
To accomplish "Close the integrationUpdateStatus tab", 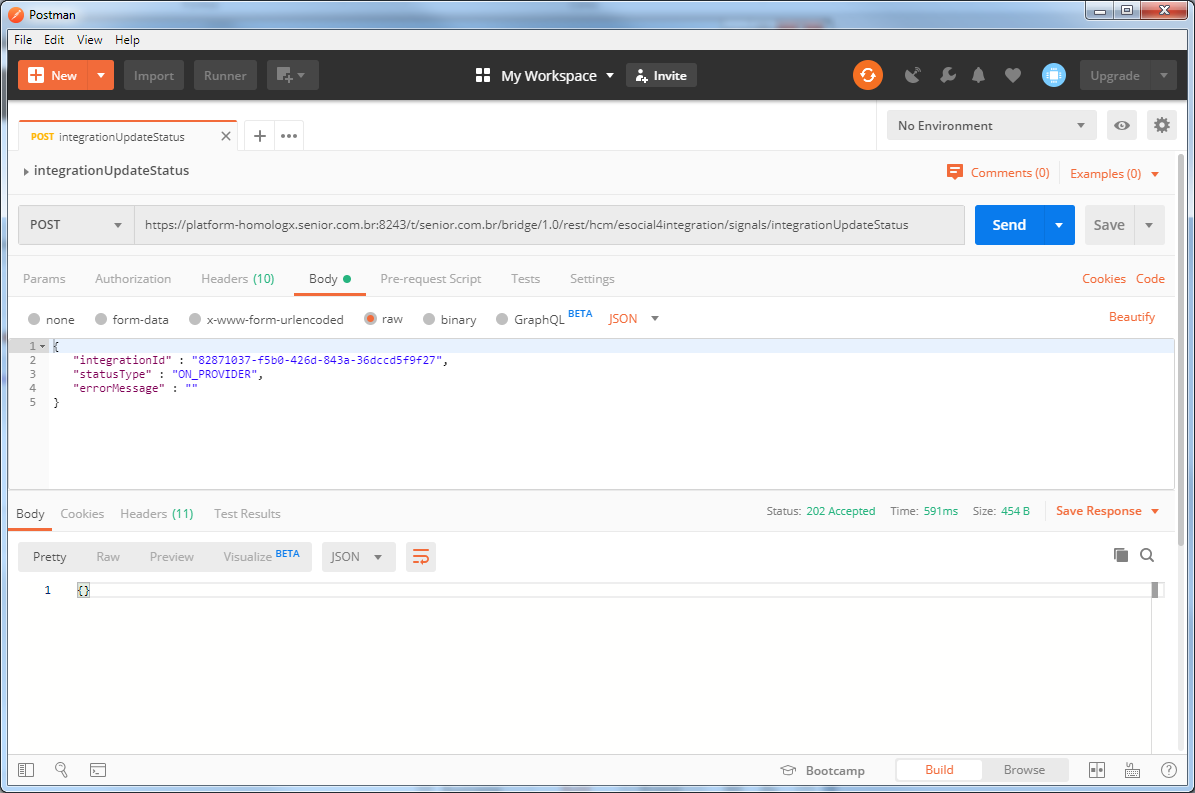I will click(226, 136).
